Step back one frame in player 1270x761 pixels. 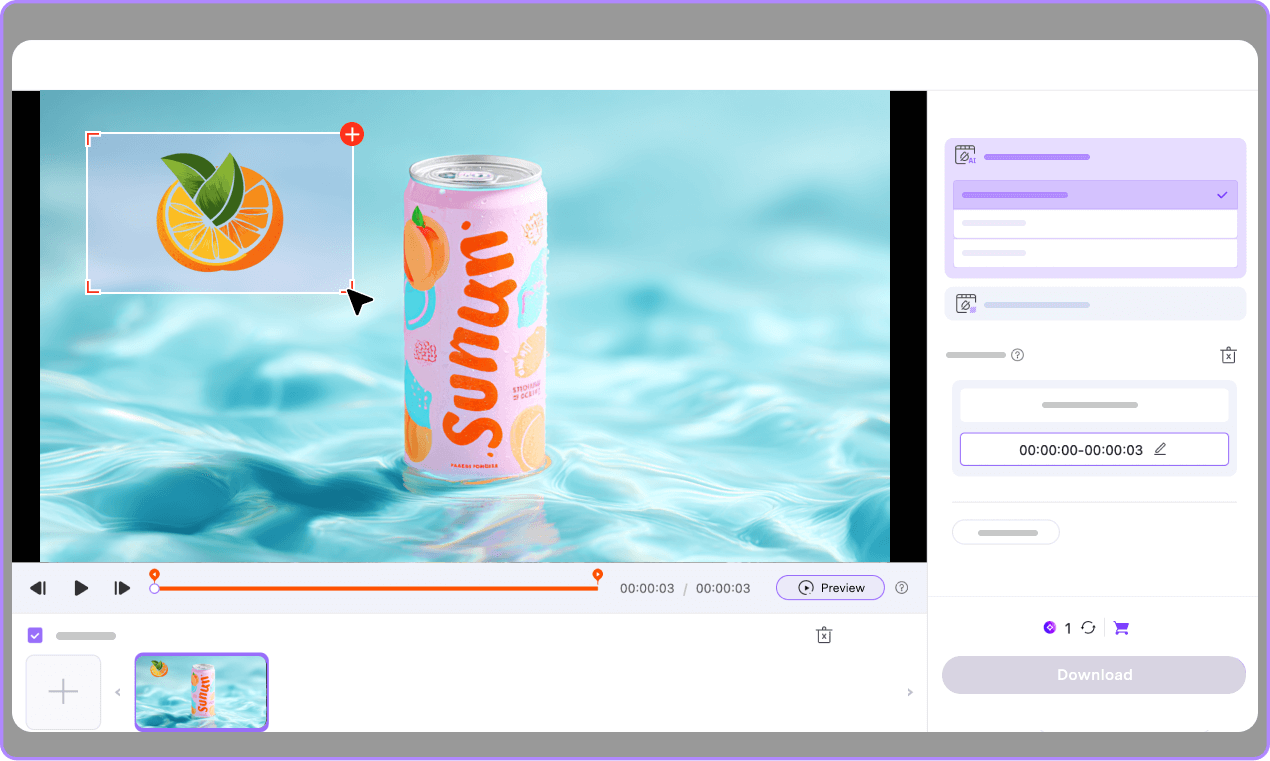point(38,588)
